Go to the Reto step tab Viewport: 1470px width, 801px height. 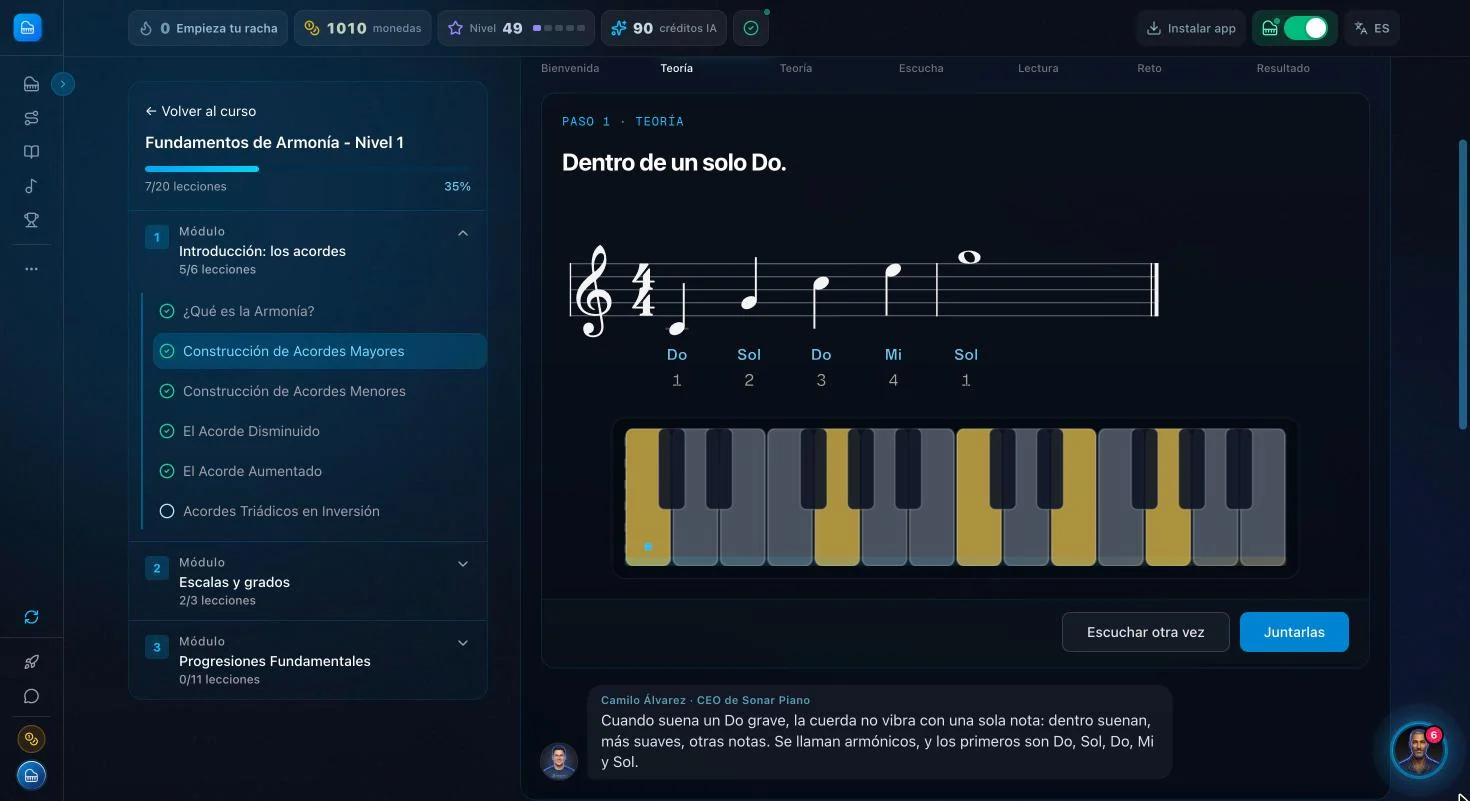tap(1149, 68)
